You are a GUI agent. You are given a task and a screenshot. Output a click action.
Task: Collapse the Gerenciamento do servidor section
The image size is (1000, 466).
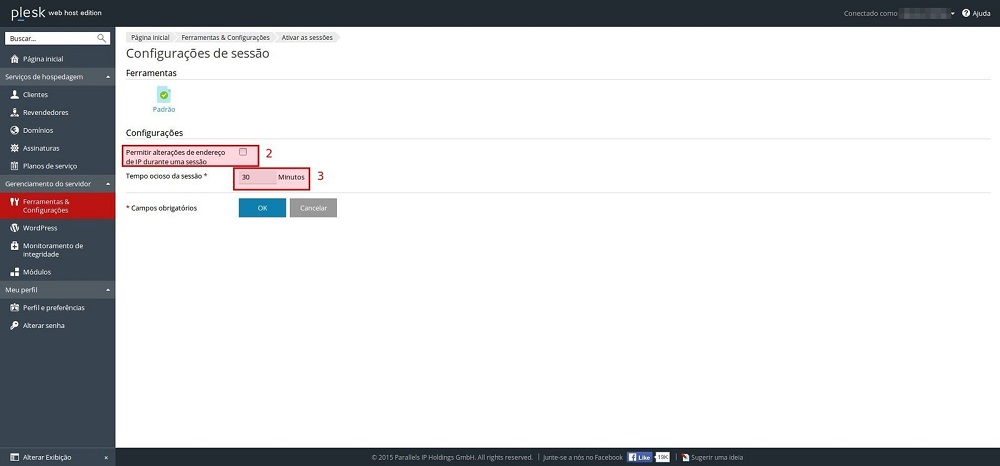108,184
